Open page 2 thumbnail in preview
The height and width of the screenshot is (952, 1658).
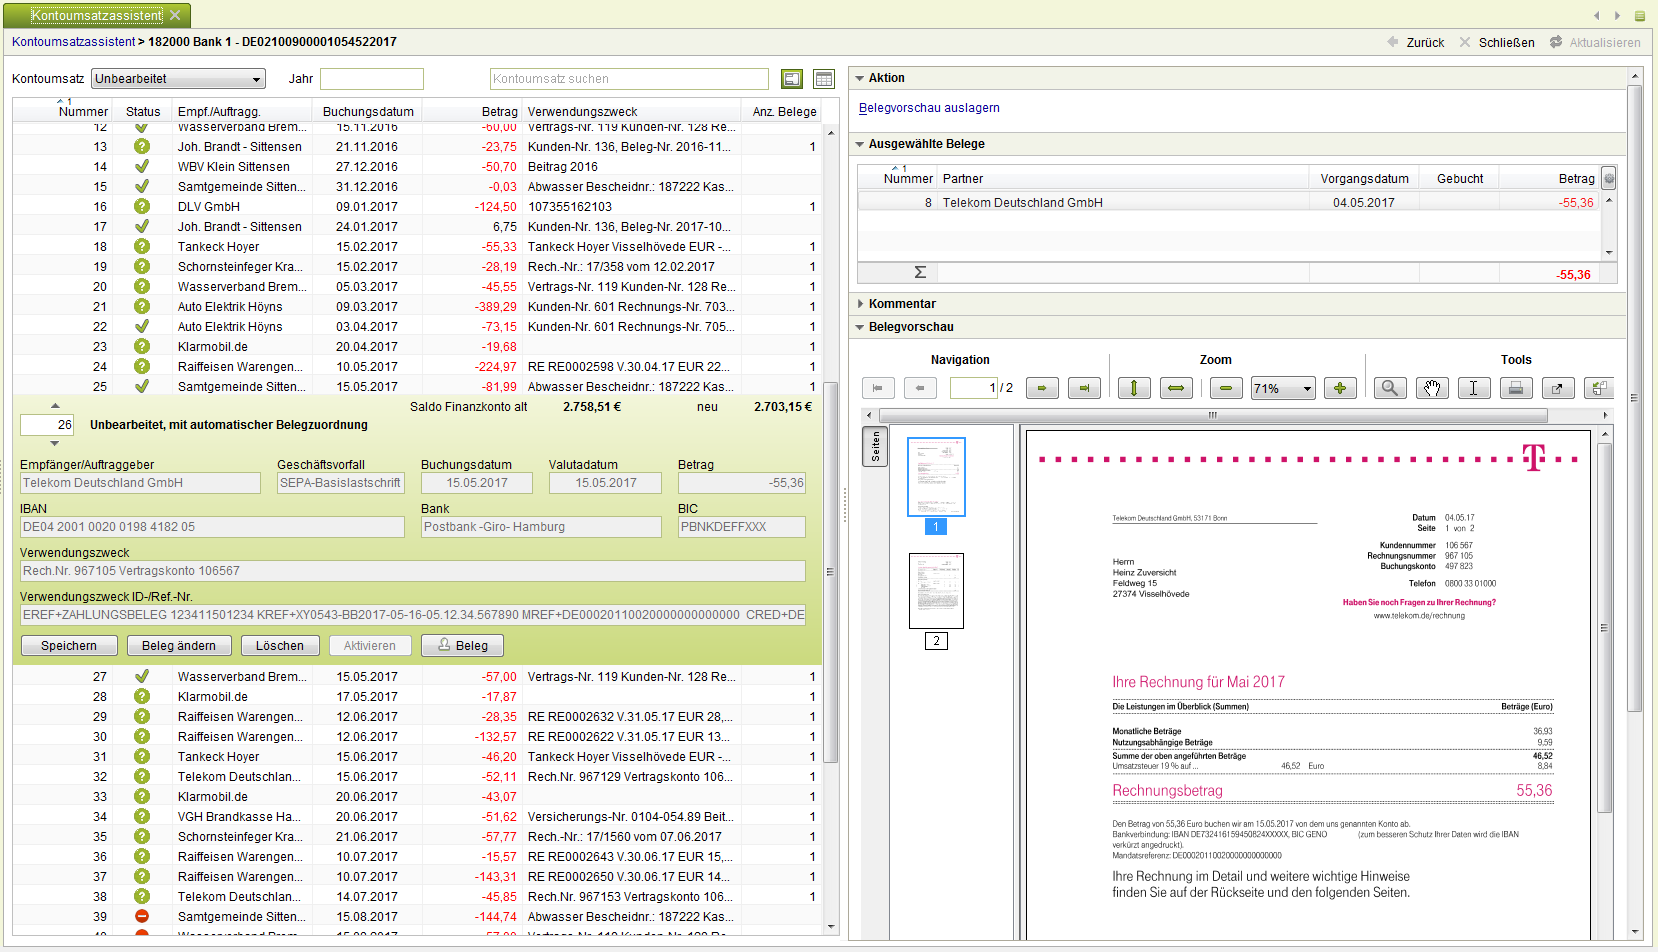click(936, 591)
